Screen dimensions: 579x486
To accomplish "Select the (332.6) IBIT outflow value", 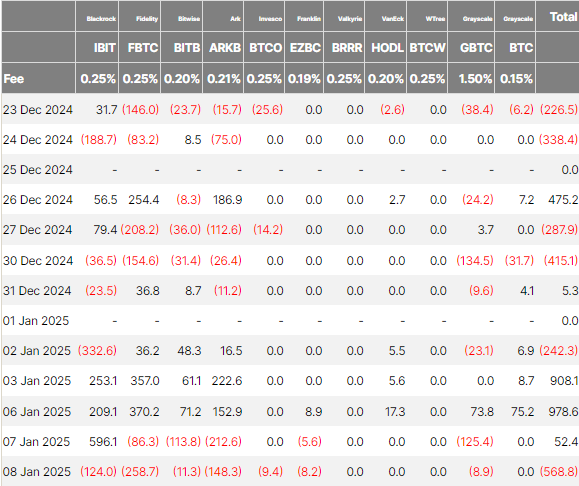I will click(x=97, y=350).
